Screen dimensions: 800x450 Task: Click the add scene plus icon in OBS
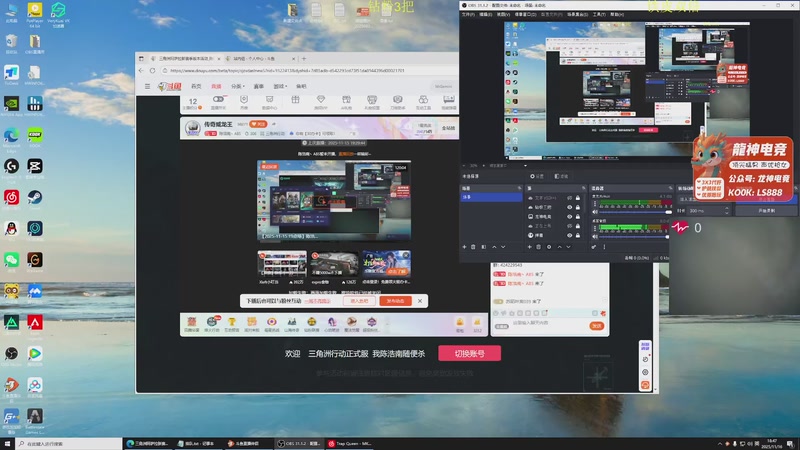[x=464, y=247]
